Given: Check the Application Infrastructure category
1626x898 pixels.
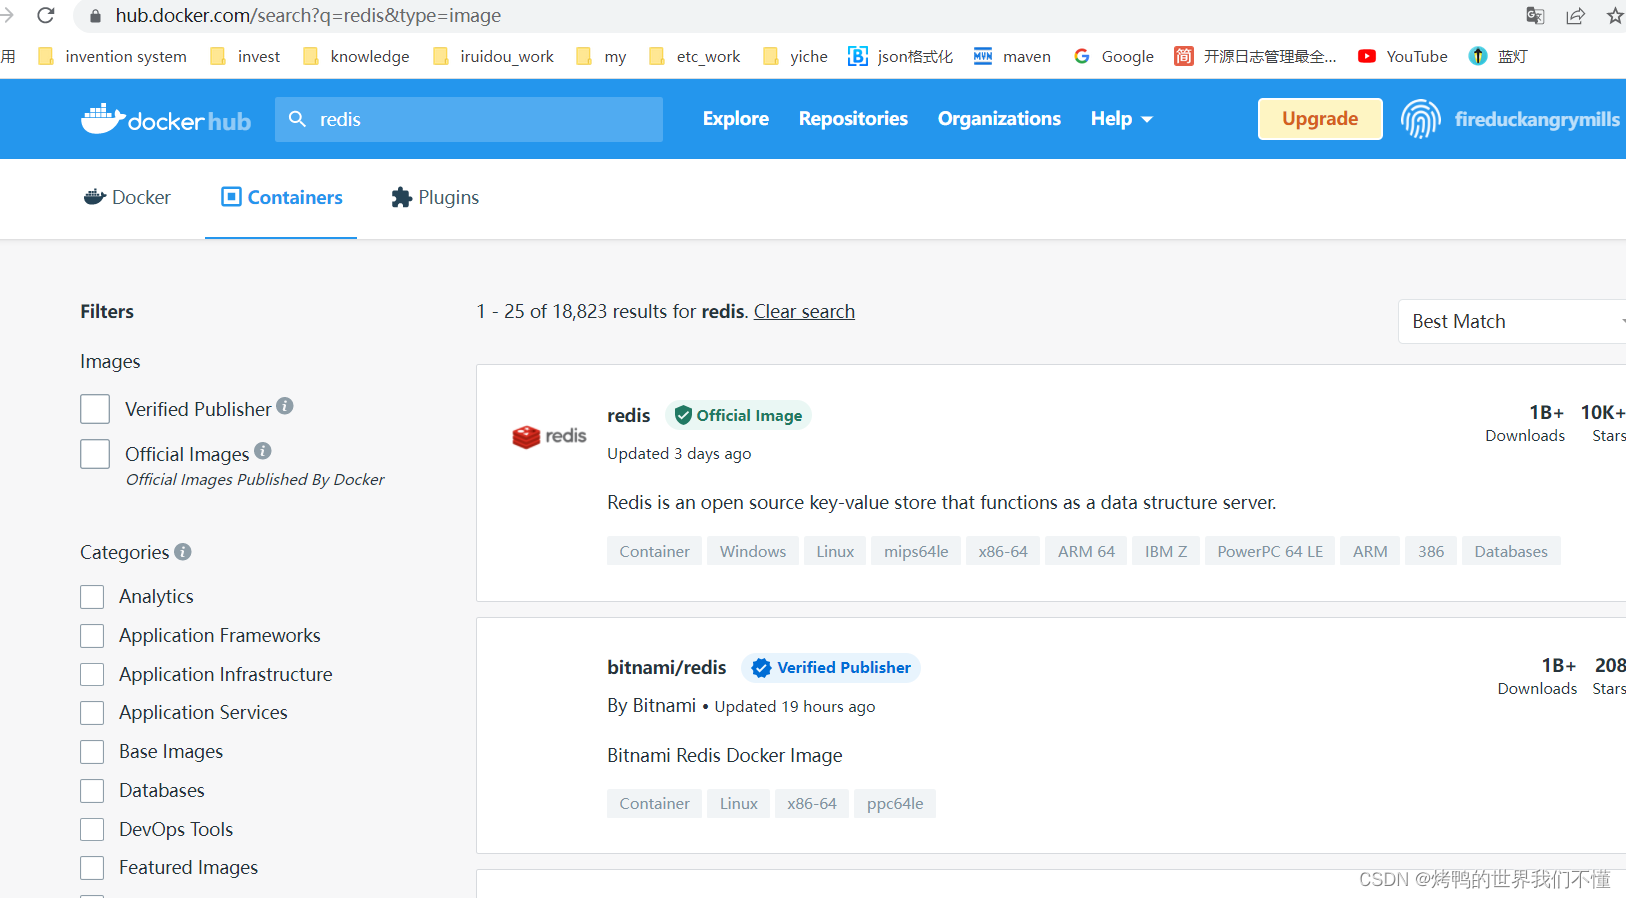Looking at the screenshot, I should [92, 675].
